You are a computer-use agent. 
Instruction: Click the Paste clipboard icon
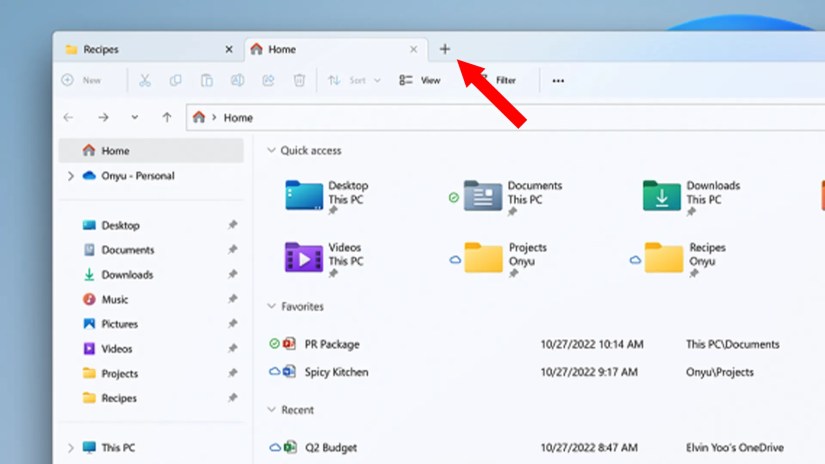pyautogui.click(x=206, y=80)
